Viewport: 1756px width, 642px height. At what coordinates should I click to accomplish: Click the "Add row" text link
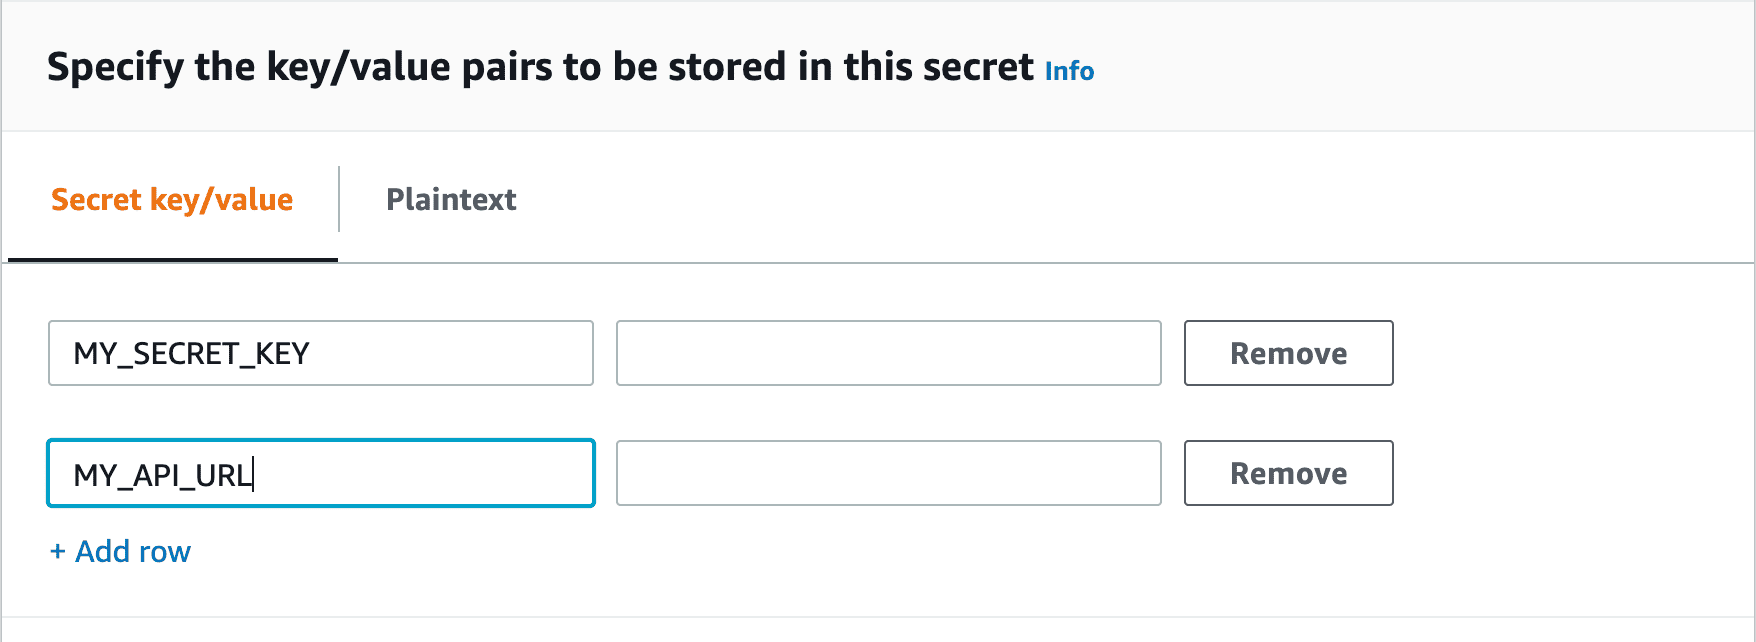click(x=133, y=551)
